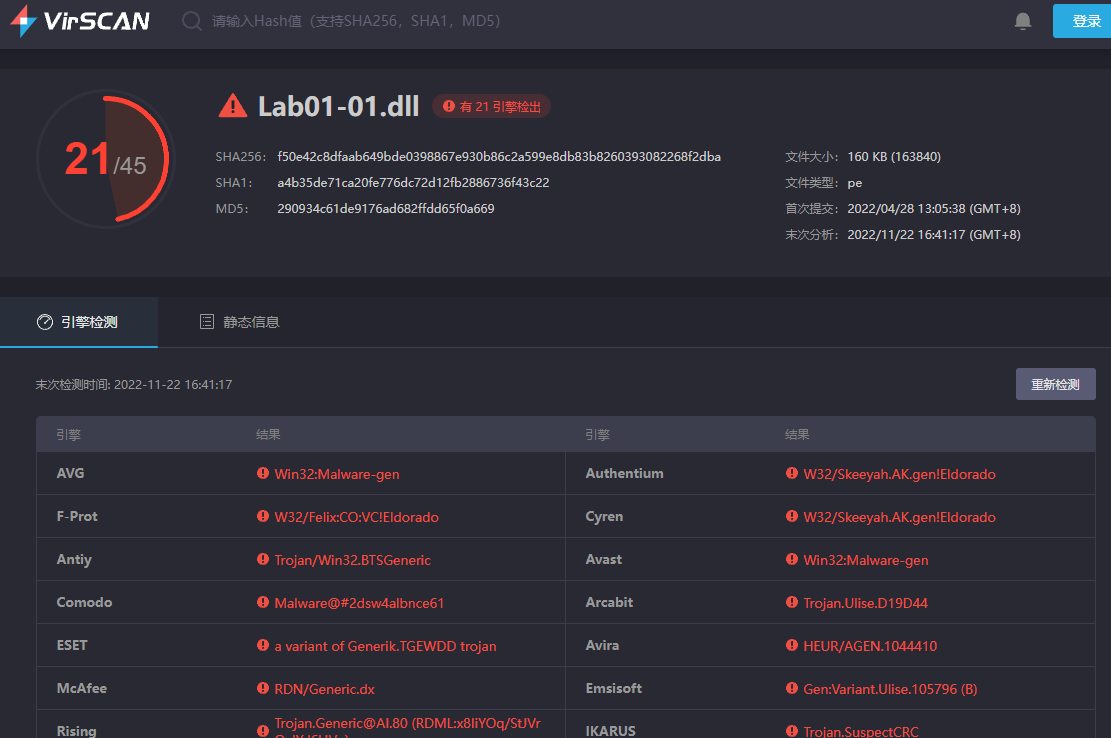This screenshot has height=738, width=1111.
Task: Click the search magnifier icon
Action: click(191, 21)
